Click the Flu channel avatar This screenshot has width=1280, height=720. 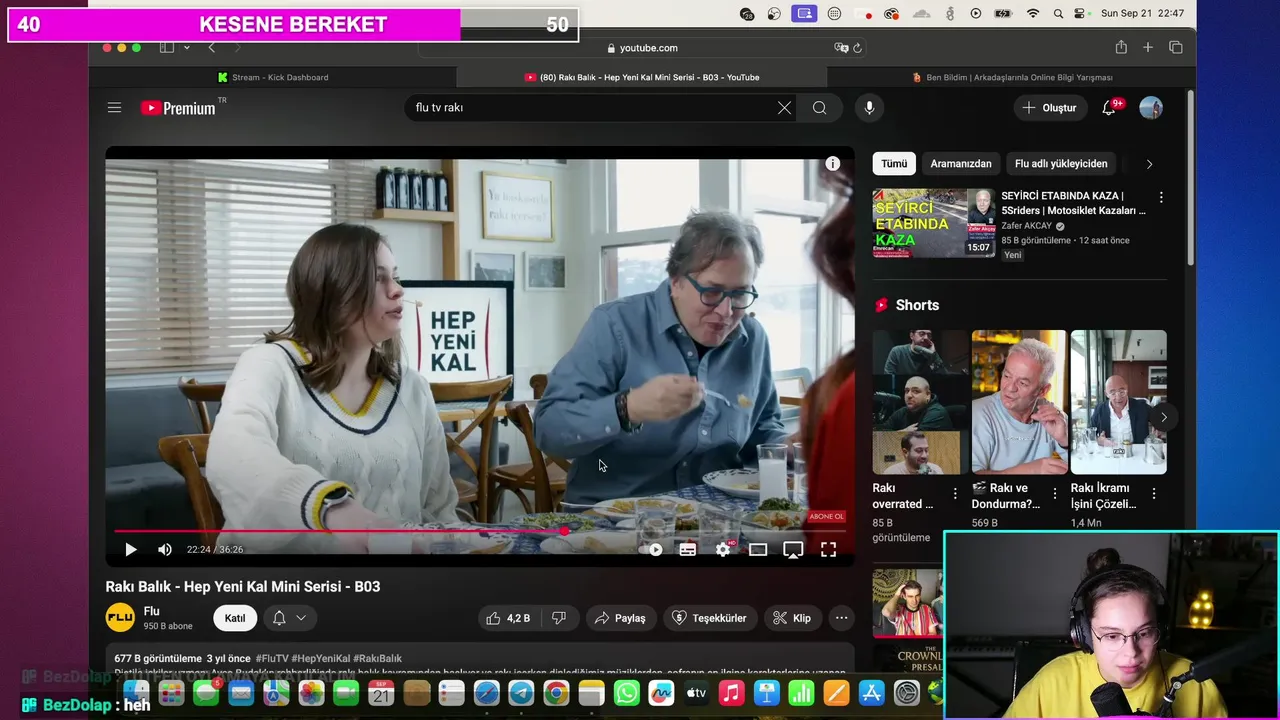(x=120, y=618)
